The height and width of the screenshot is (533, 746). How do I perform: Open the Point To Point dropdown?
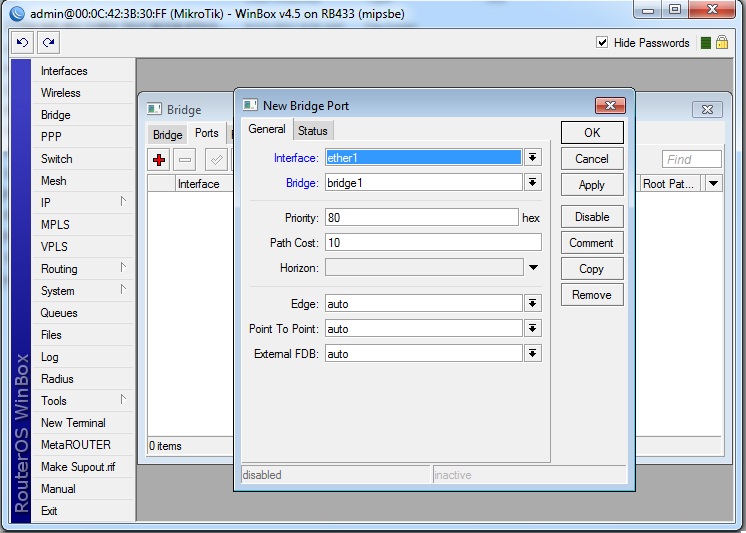pyautogui.click(x=533, y=328)
